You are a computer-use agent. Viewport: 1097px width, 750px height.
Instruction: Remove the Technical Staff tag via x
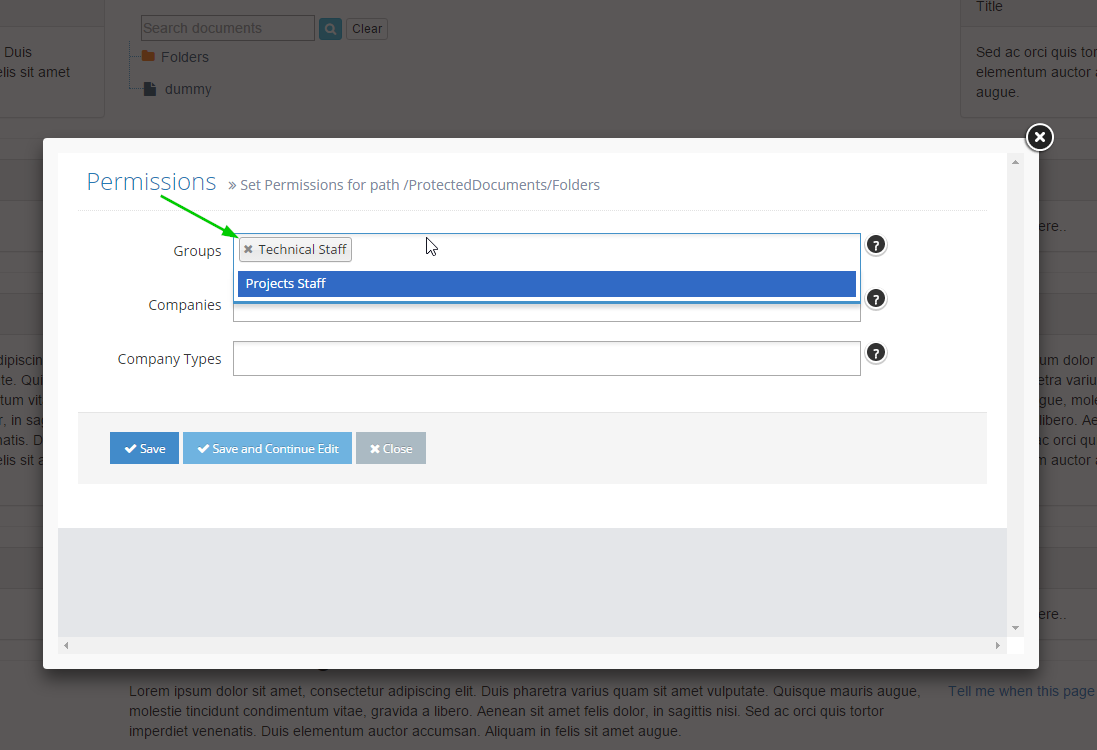(x=248, y=250)
